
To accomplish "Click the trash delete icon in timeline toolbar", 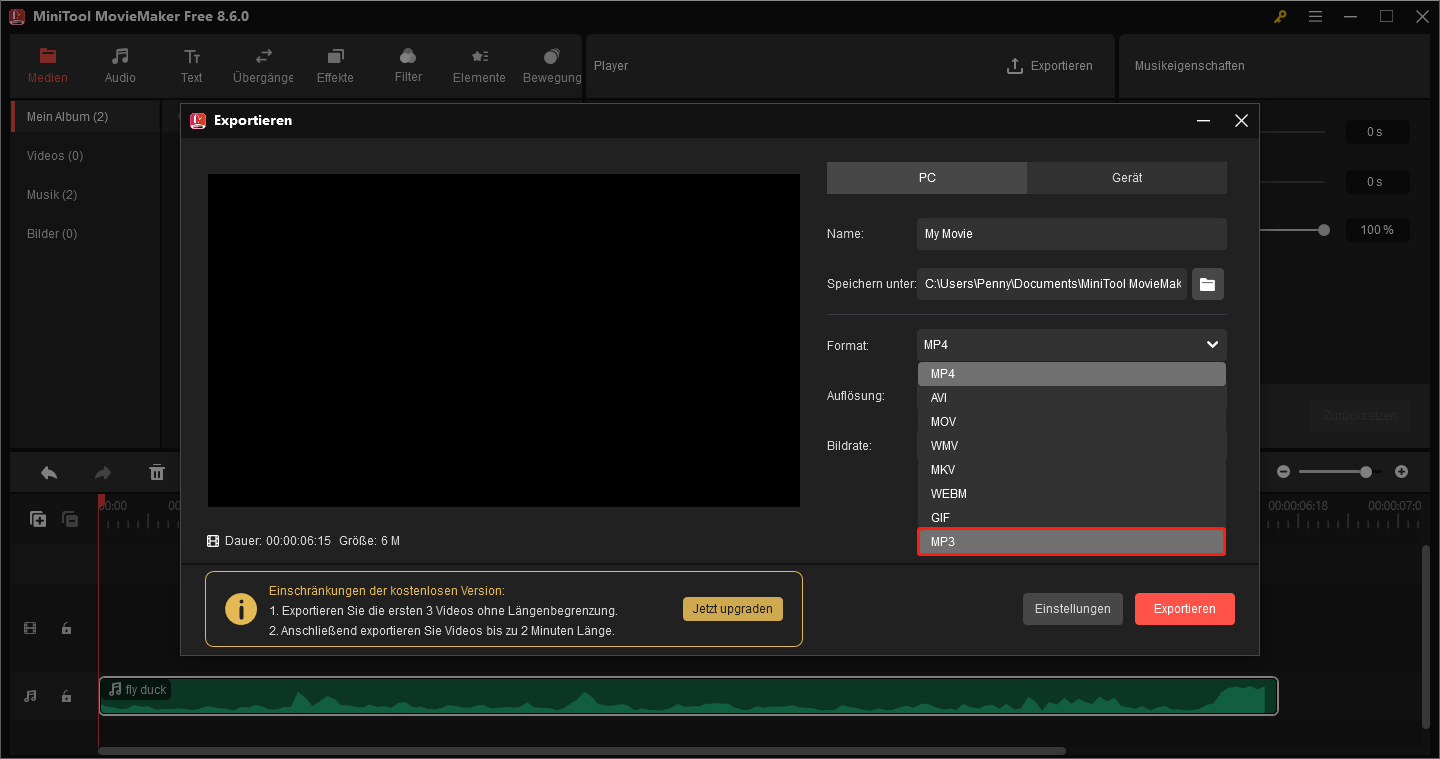I will (x=157, y=473).
